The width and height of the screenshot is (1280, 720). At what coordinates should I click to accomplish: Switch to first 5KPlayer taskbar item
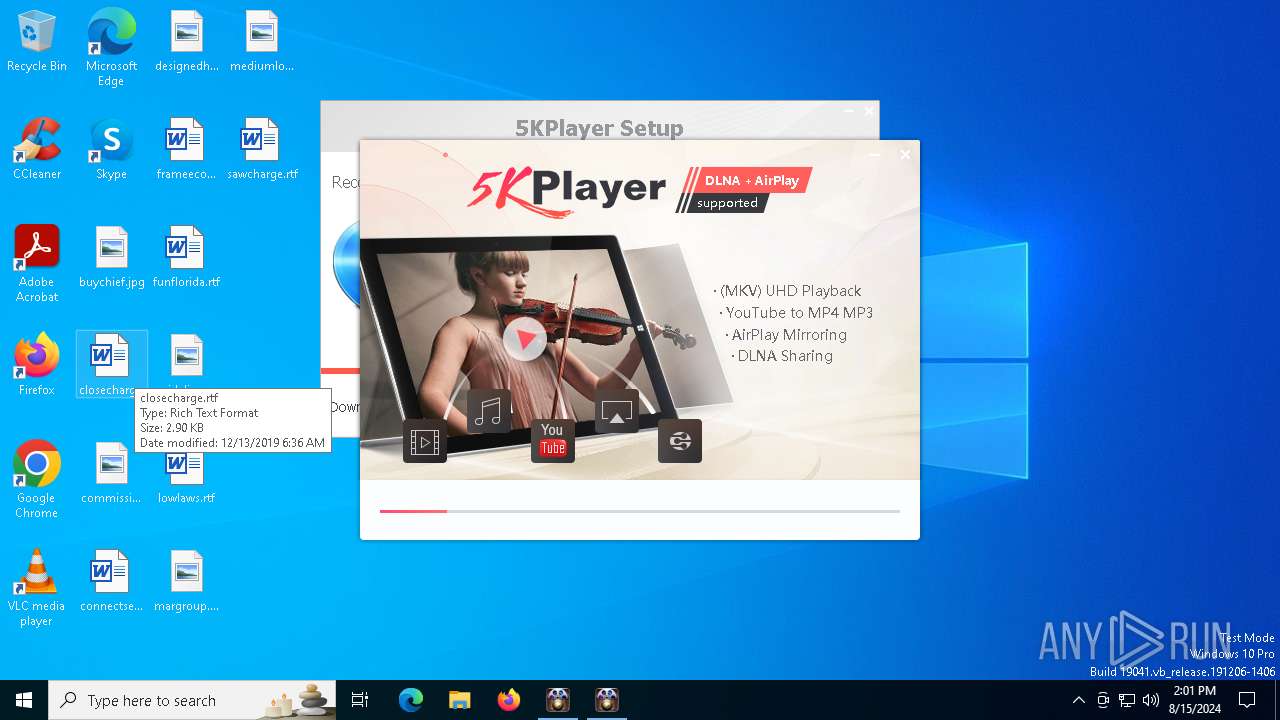pyautogui.click(x=557, y=700)
